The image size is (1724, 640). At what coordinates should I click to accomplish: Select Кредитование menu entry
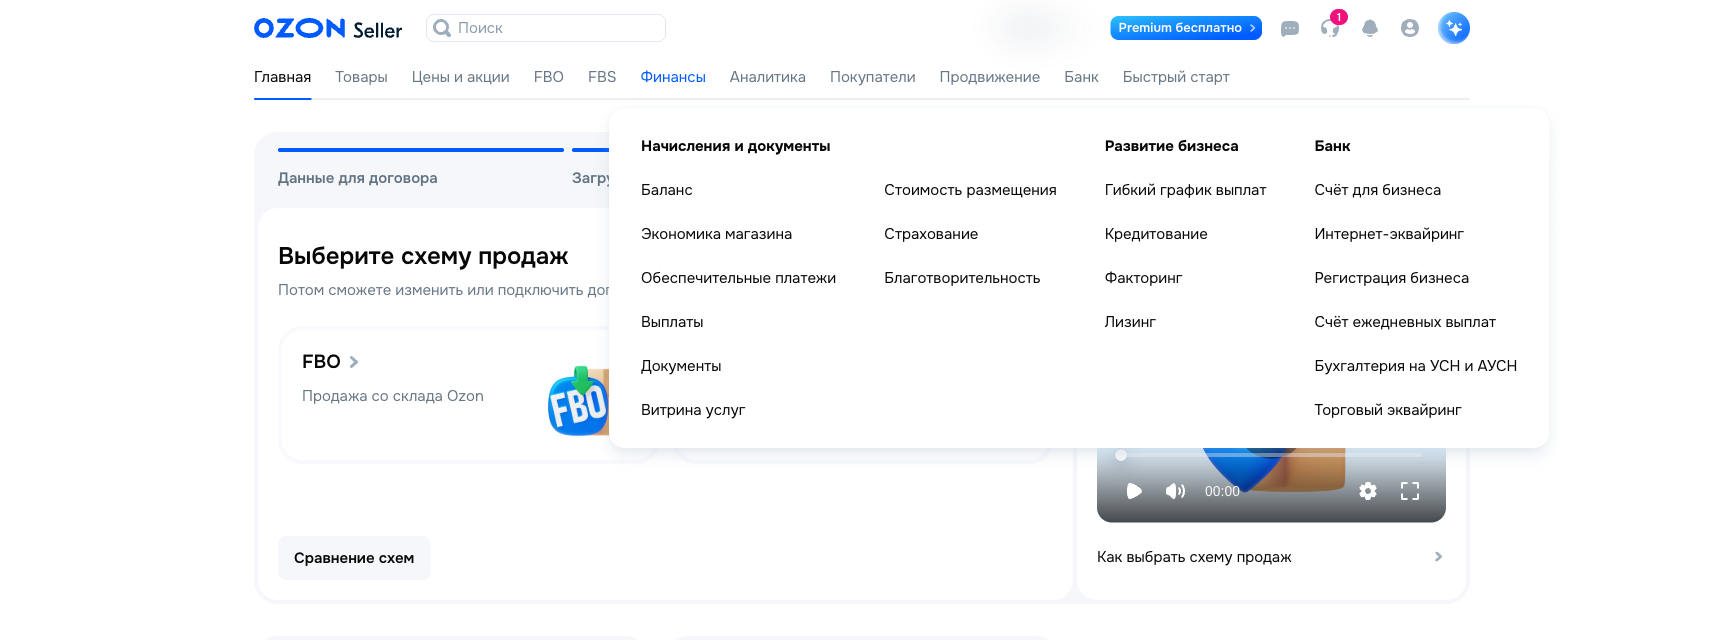(1156, 234)
